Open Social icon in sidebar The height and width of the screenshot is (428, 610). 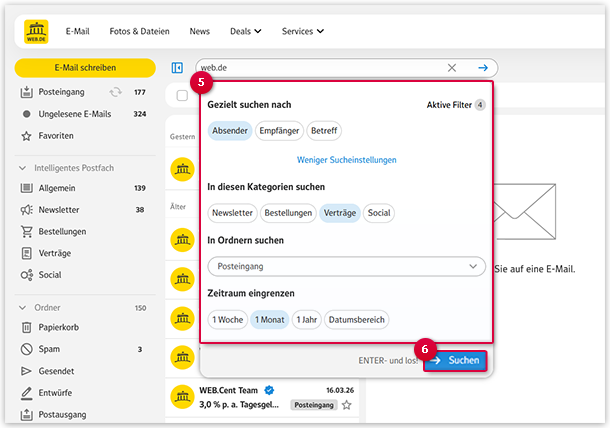[26, 275]
